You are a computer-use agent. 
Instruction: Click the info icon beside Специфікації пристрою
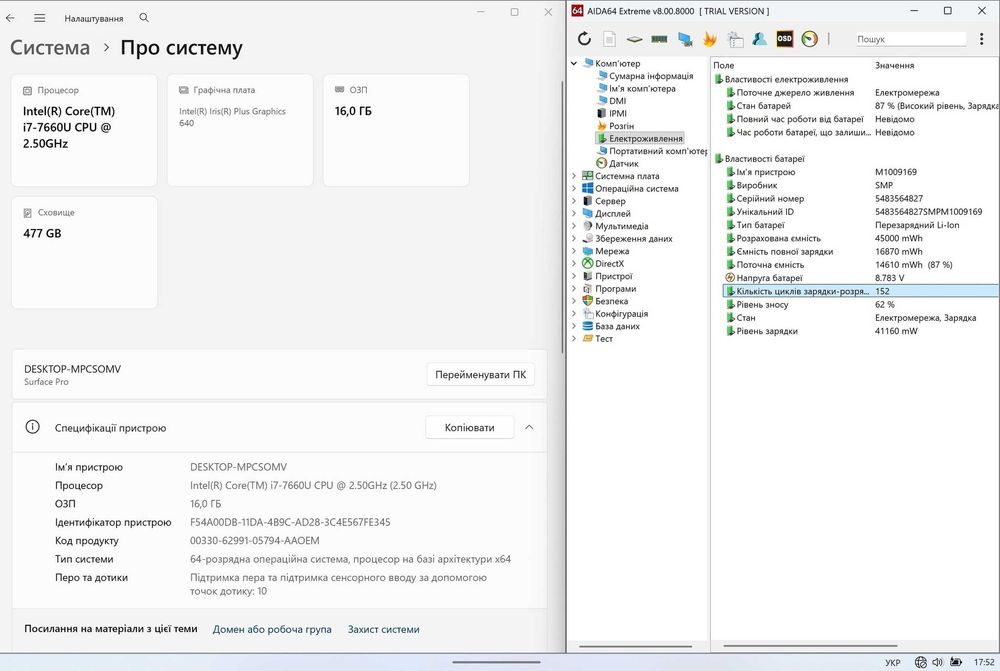point(33,427)
